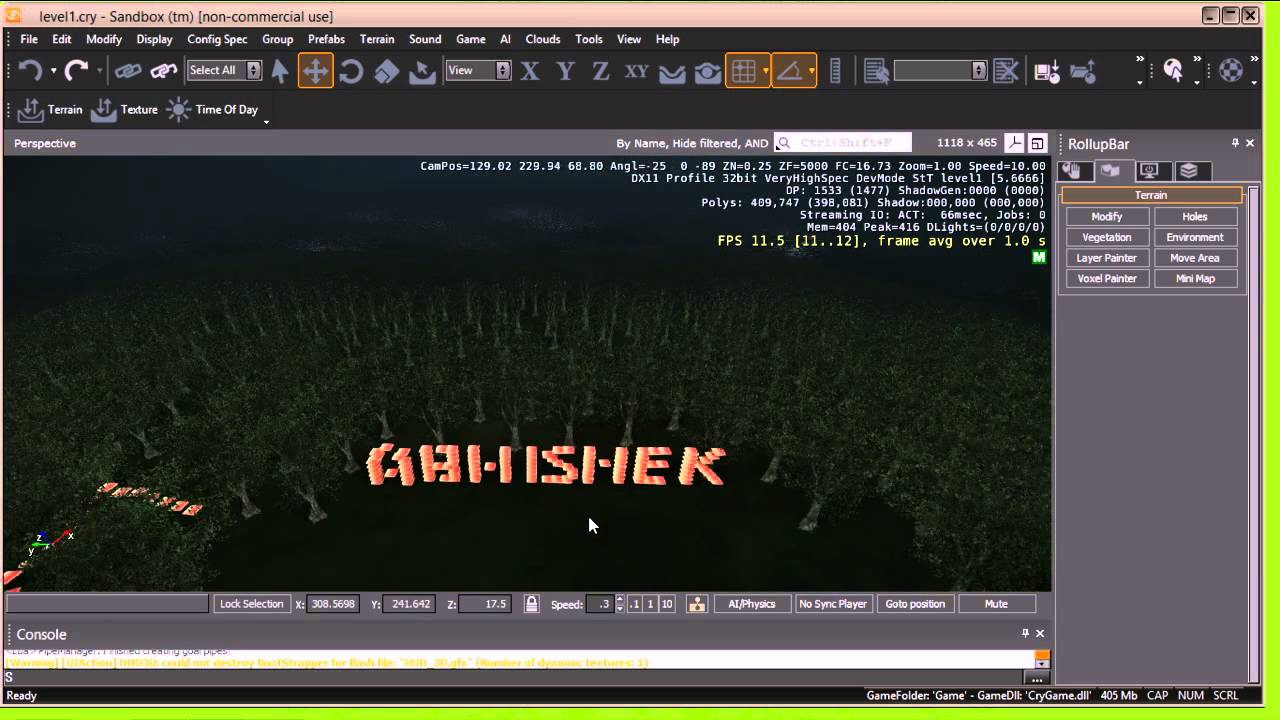Viewport: 1280px width, 720px height.
Task: Toggle Snap angle button
Action: coord(789,70)
